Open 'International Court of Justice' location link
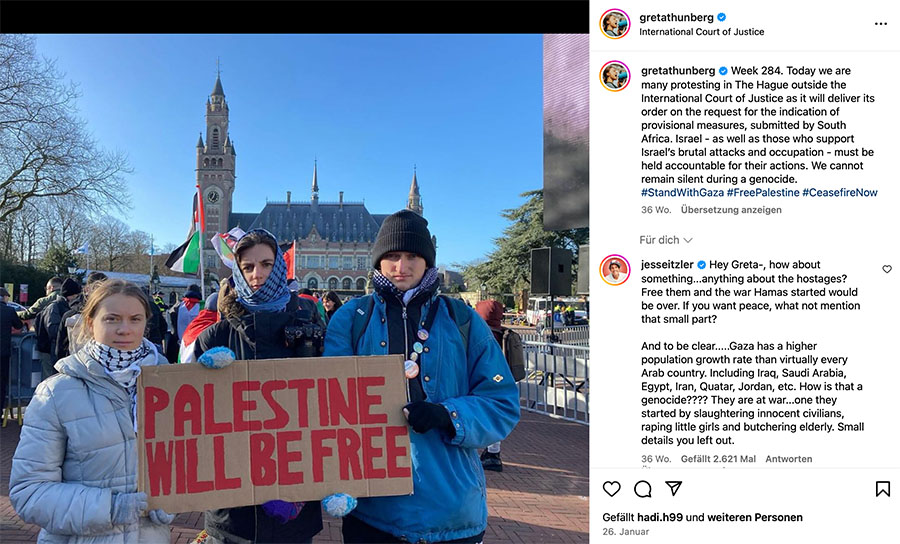Viewport: 900px width, 544px height. tap(701, 32)
